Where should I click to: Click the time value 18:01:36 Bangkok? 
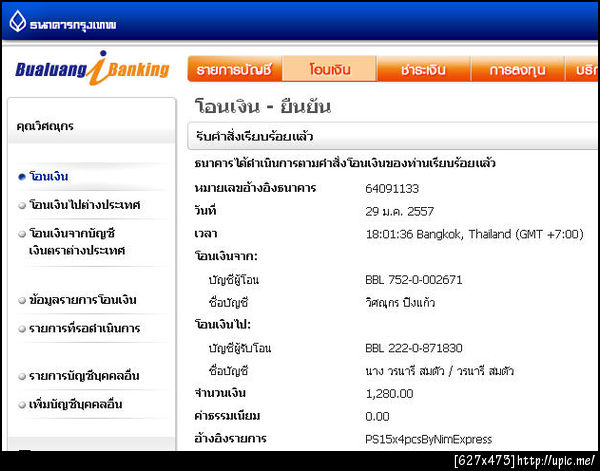[474, 234]
